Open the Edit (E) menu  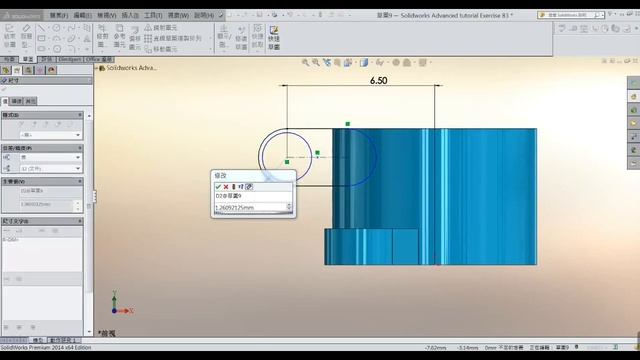(x=82, y=16)
